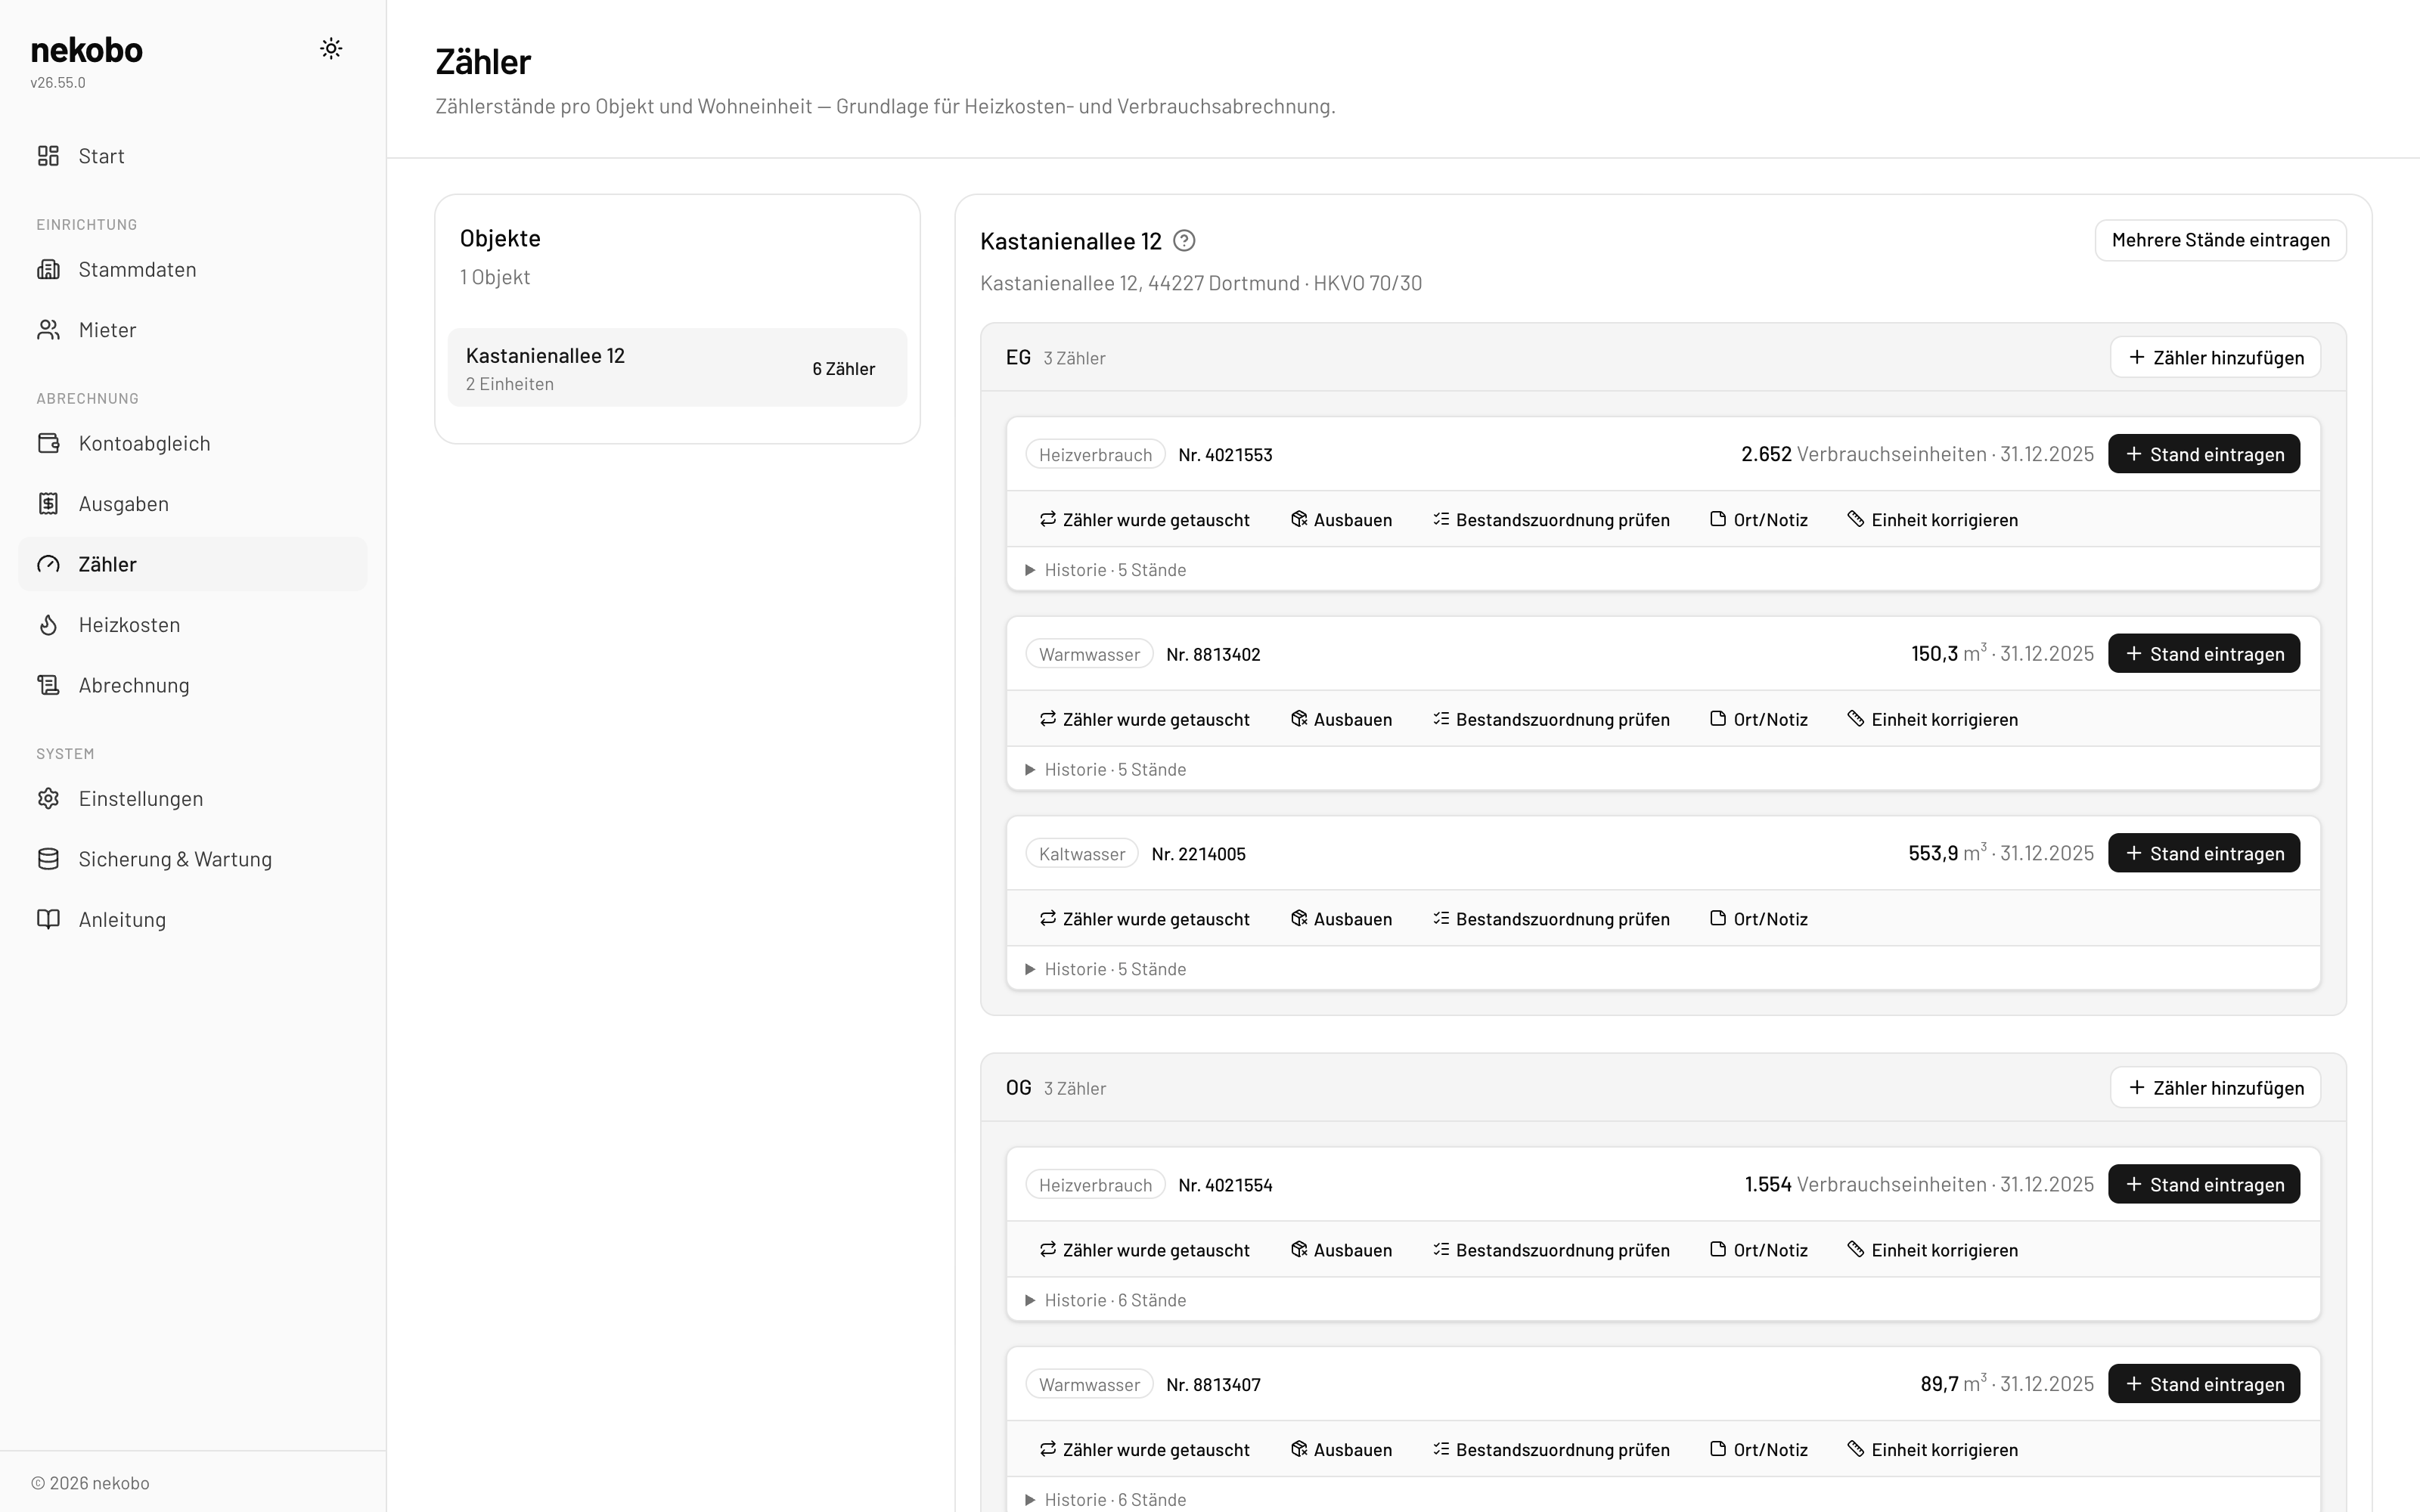Click the help icon beside Kastanienallee 12

(1184, 241)
